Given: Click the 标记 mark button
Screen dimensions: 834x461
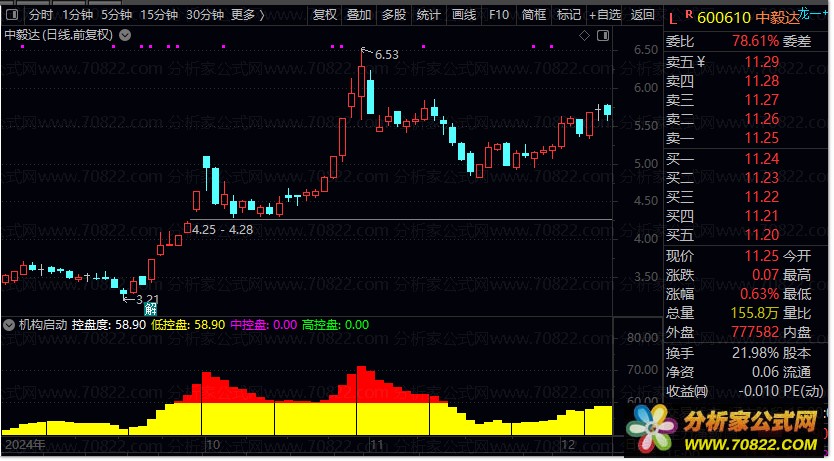Looking at the screenshot, I should pos(569,15).
